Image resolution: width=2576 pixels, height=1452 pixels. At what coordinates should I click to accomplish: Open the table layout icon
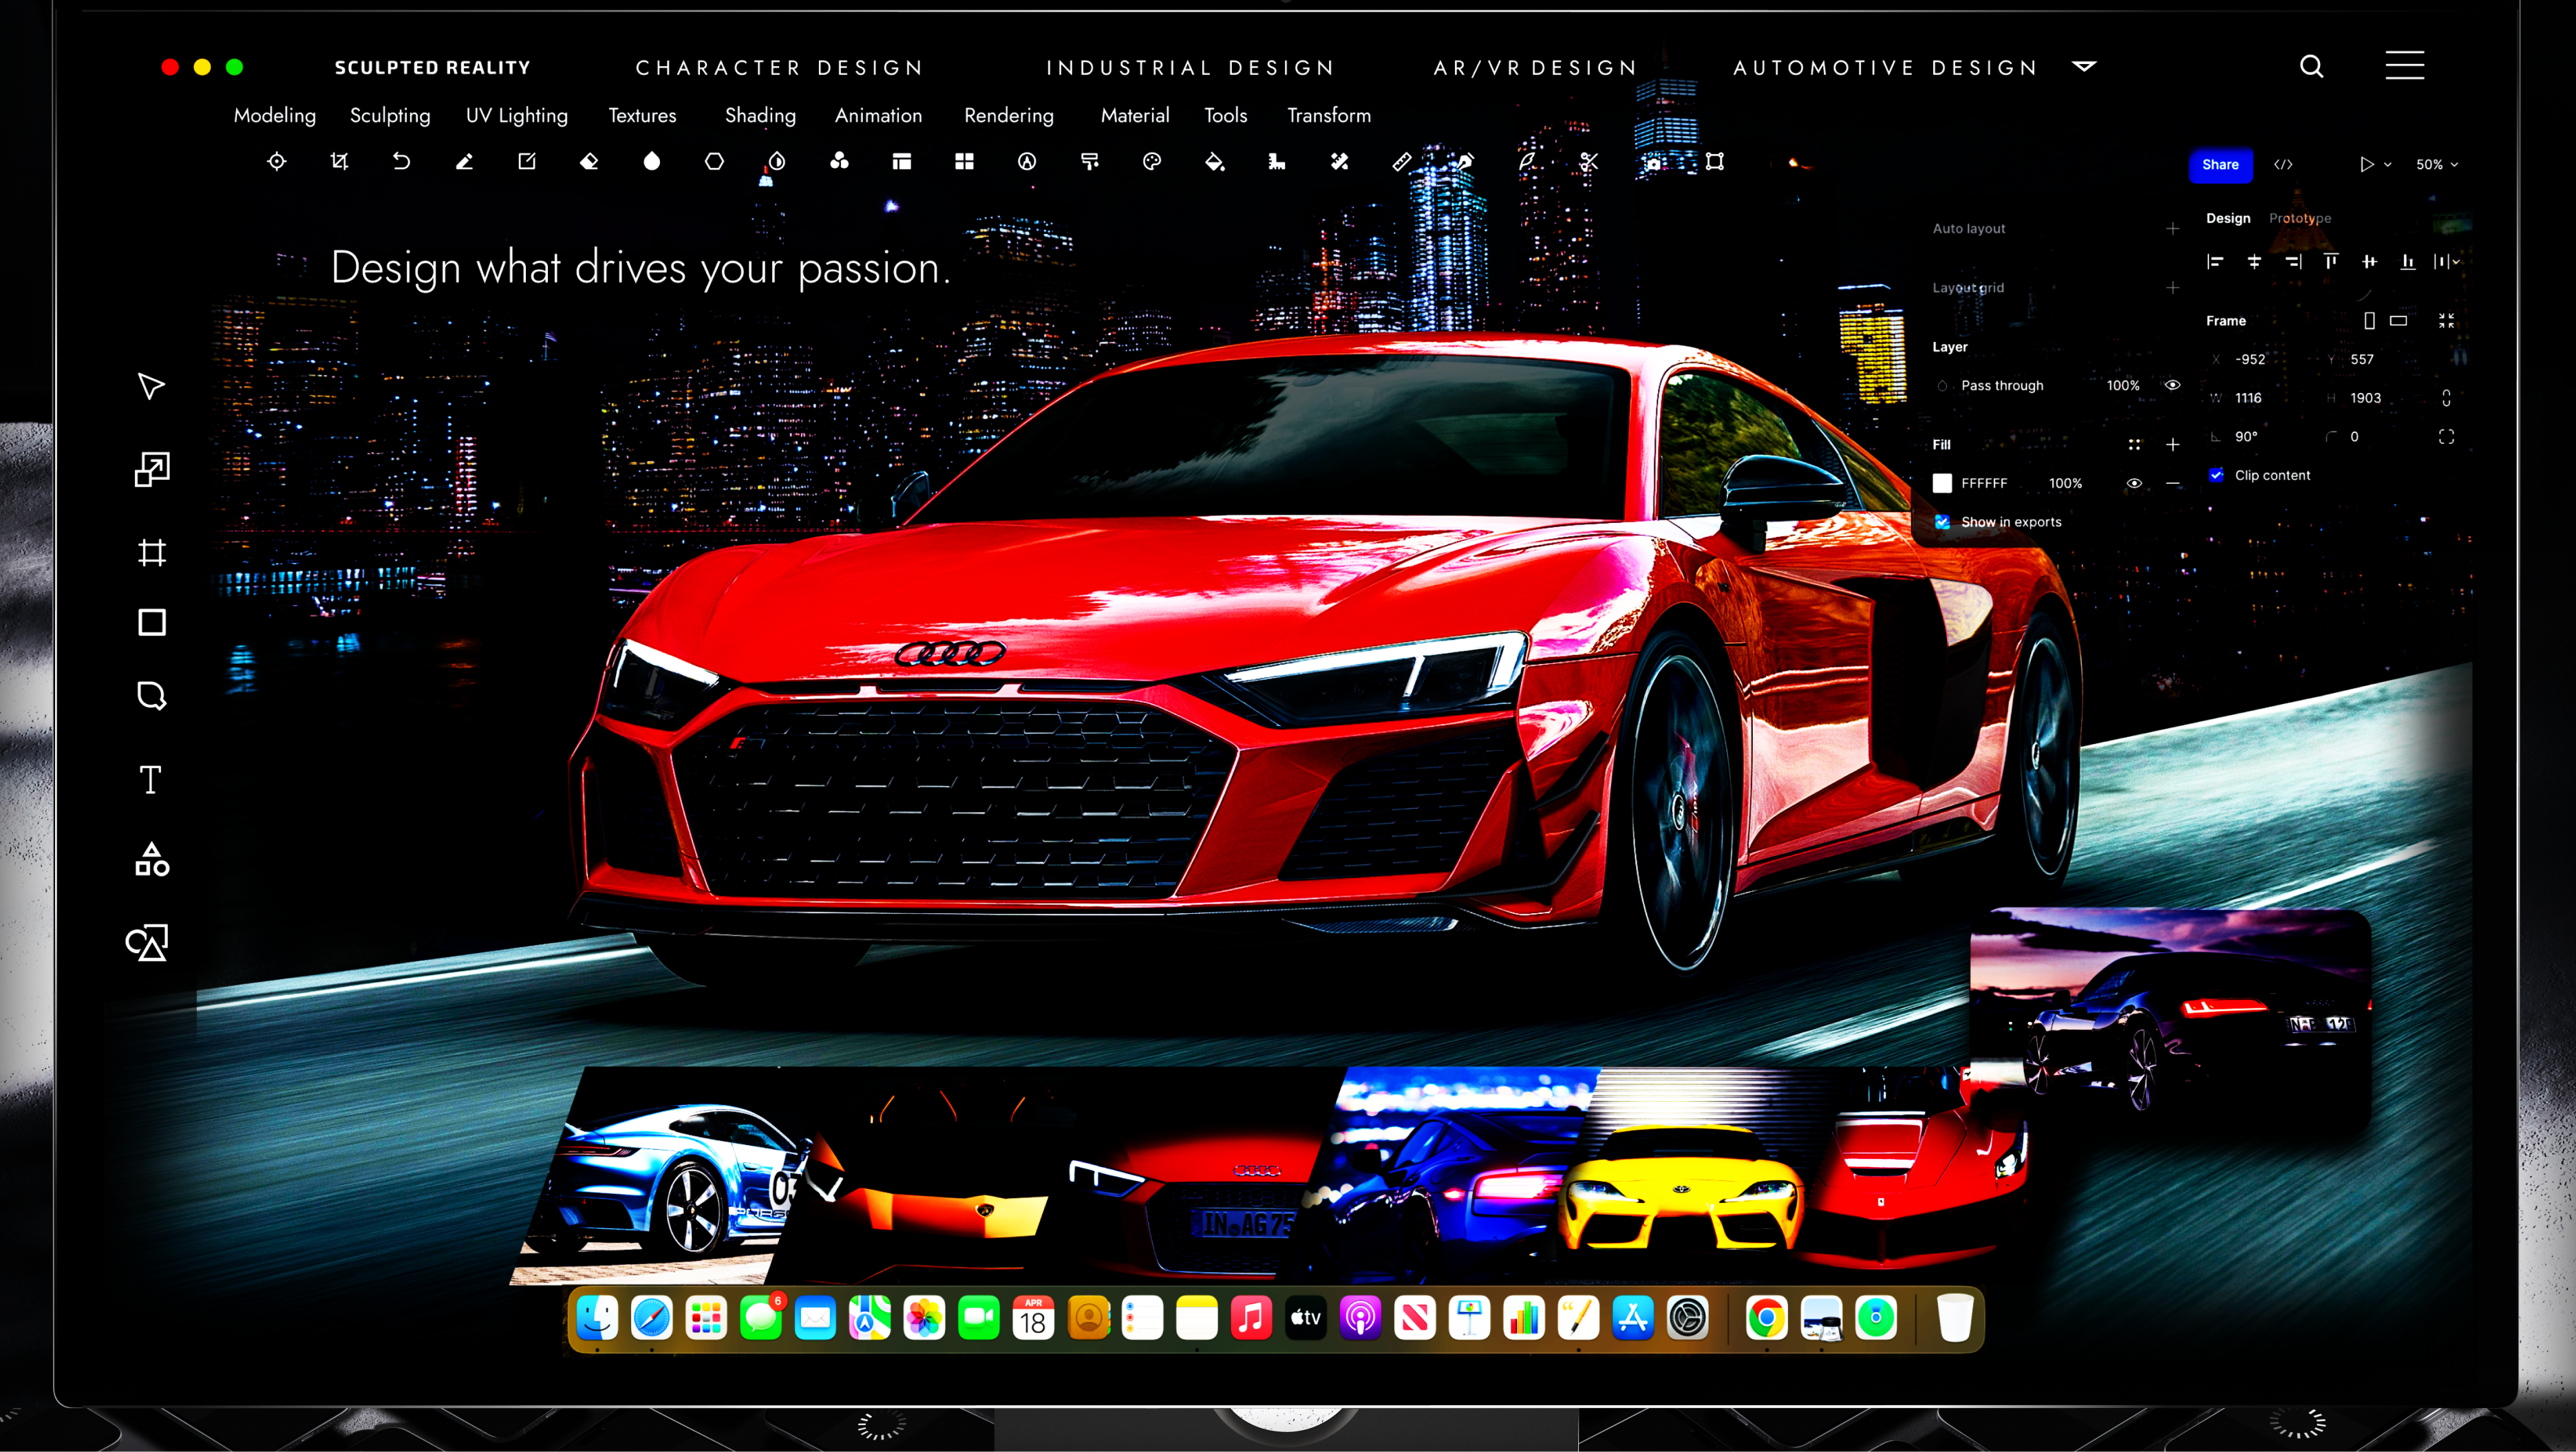(902, 162)
